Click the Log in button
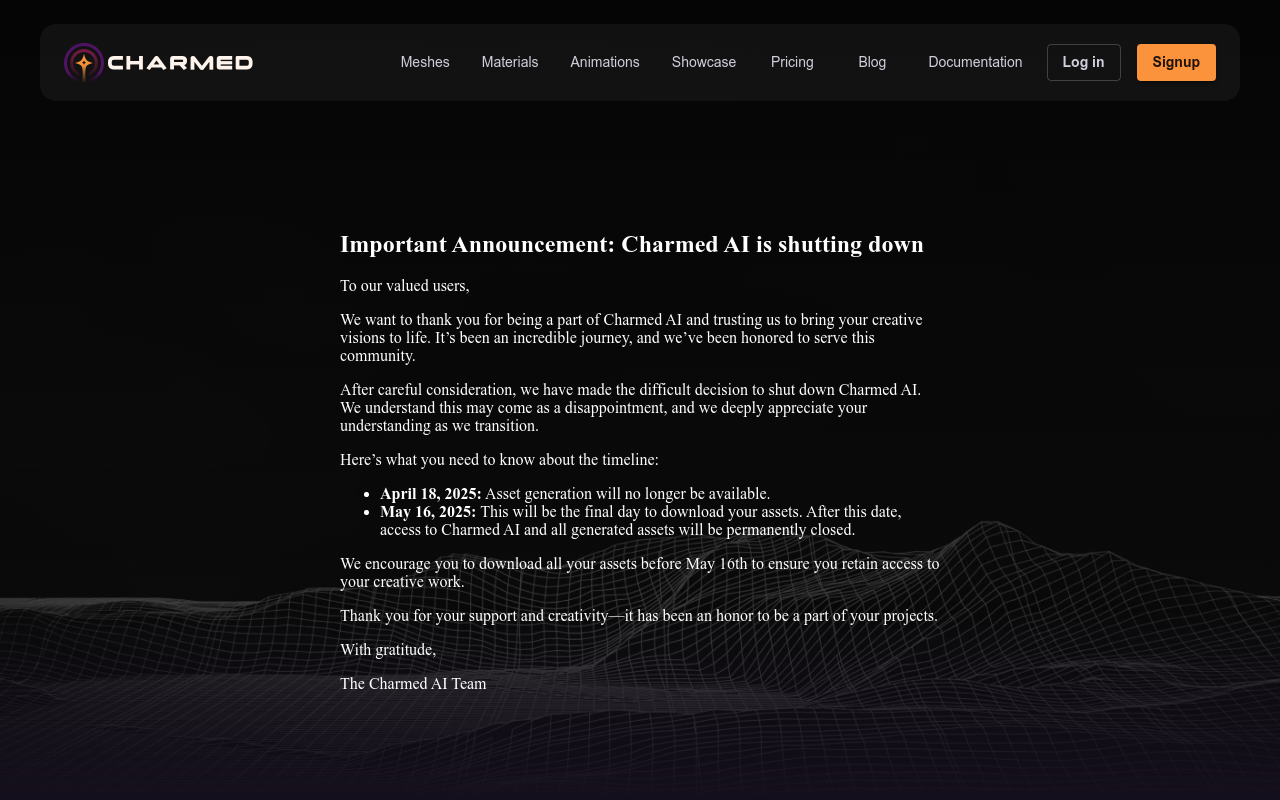Screen dimensions: 1280x800 click(1084, 62)
